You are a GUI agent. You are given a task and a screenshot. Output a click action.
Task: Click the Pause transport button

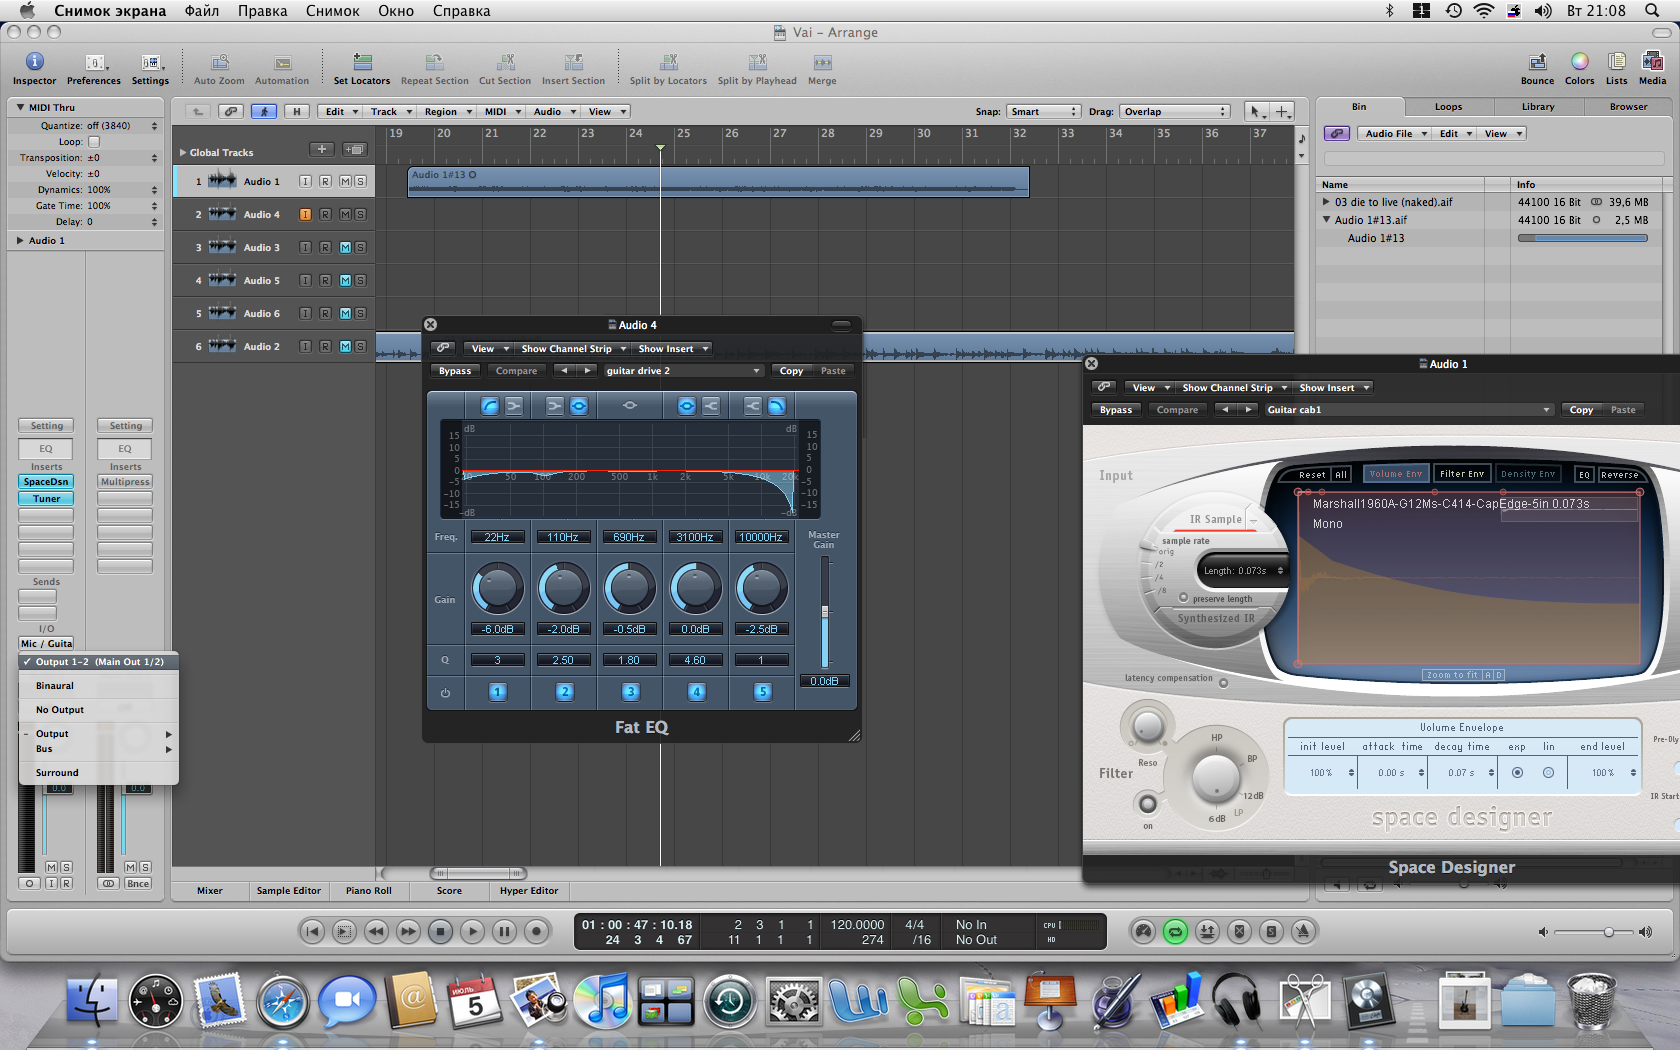504,931
